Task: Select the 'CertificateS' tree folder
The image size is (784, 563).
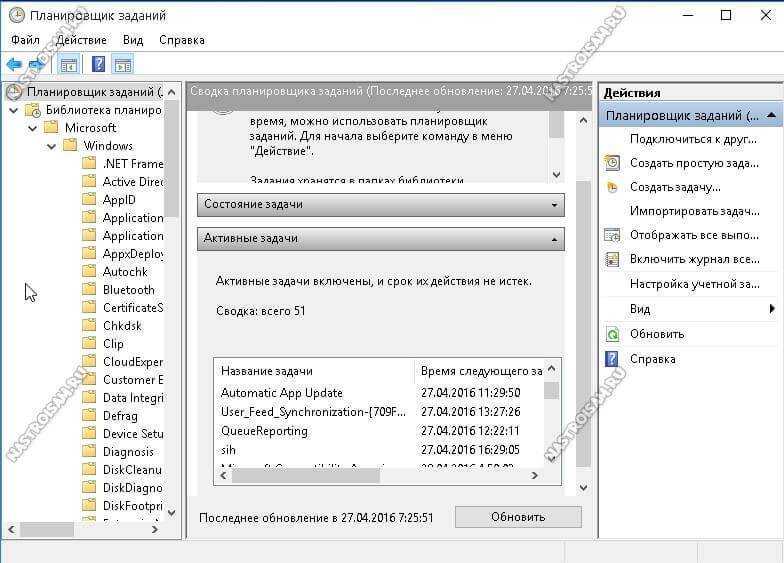Action: tap(132, 308)
